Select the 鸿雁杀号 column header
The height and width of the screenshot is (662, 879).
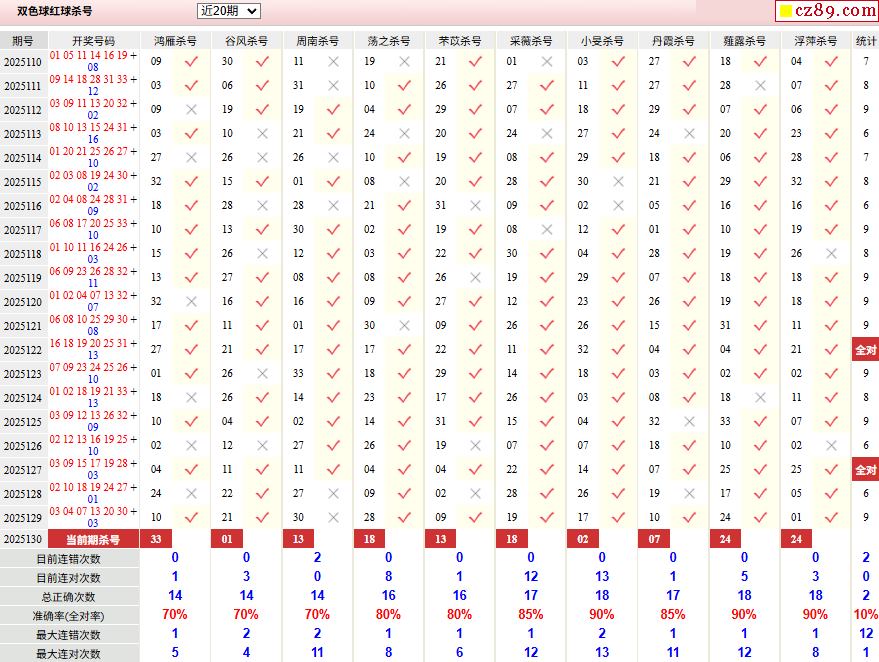click(175, 41)
